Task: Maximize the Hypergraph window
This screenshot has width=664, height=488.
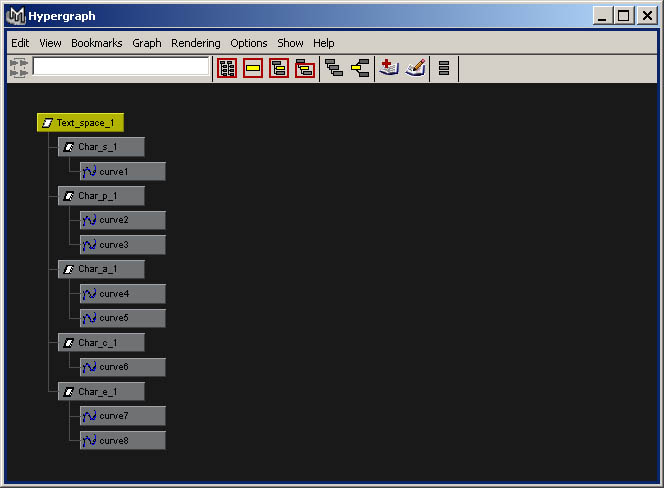Action: coord(624,16)
